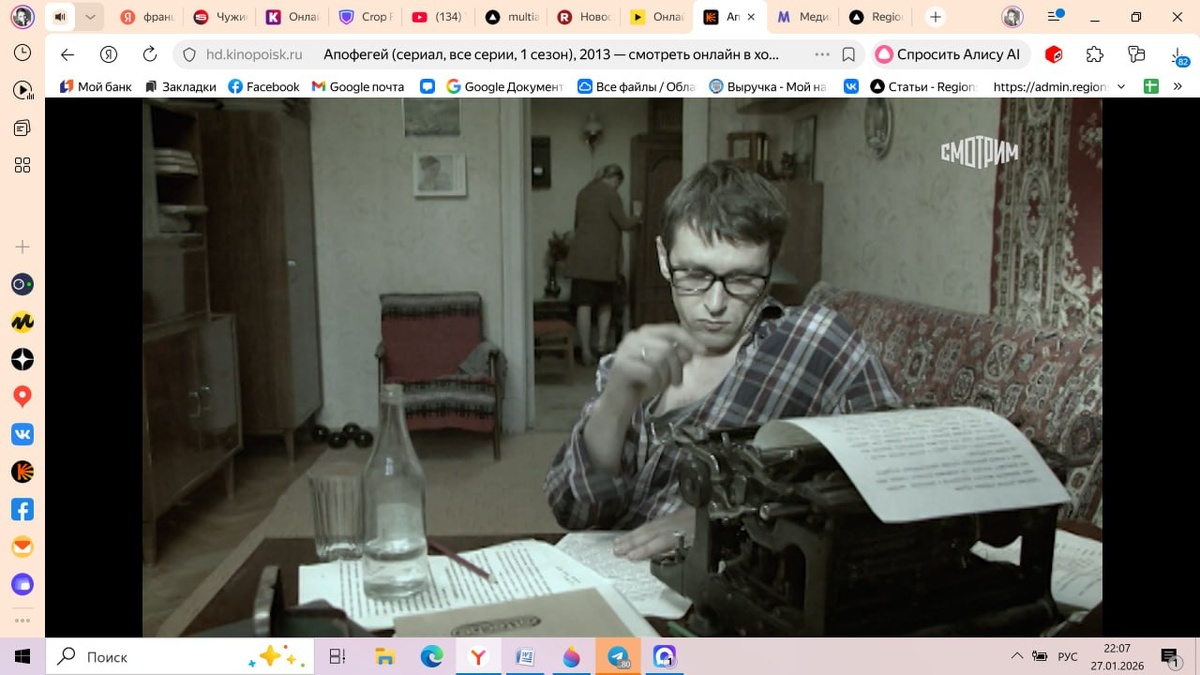Open the extensions puzzle icon
This screenshot has height=675, width=1200.
1095,55
